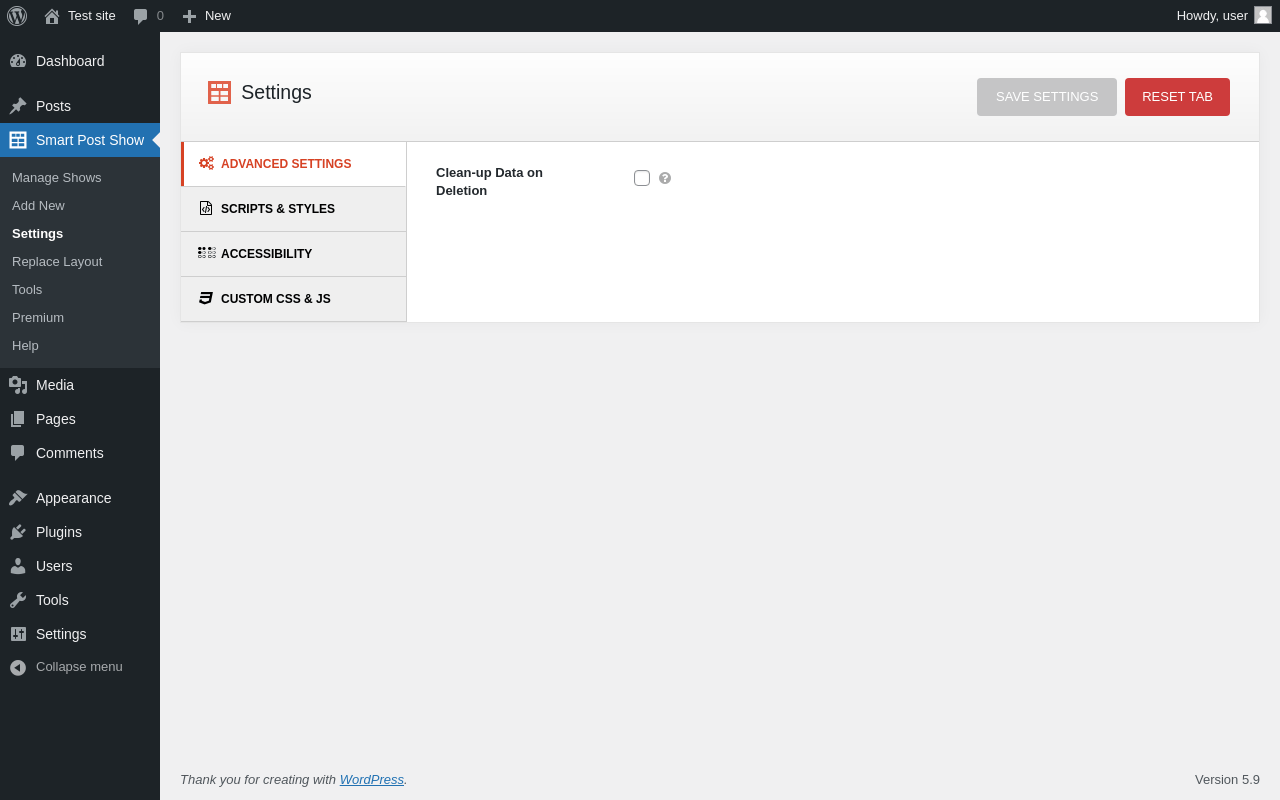This screenshot has height=800, width=1280.
Task: Open the Howdy, user account menu
Action: click(x=1212, y=16)
